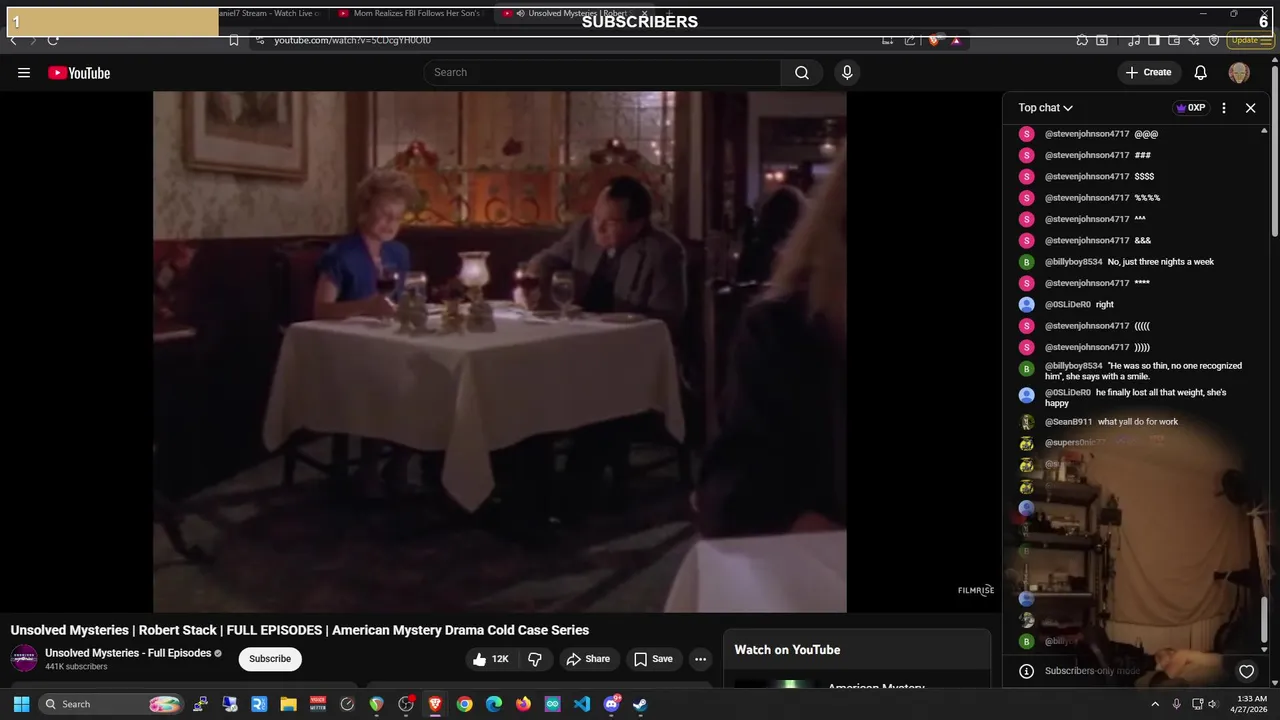Screen dimensions: 1280x720
Task: Start voice search with microphone icon
Action: tap(847, 72)
